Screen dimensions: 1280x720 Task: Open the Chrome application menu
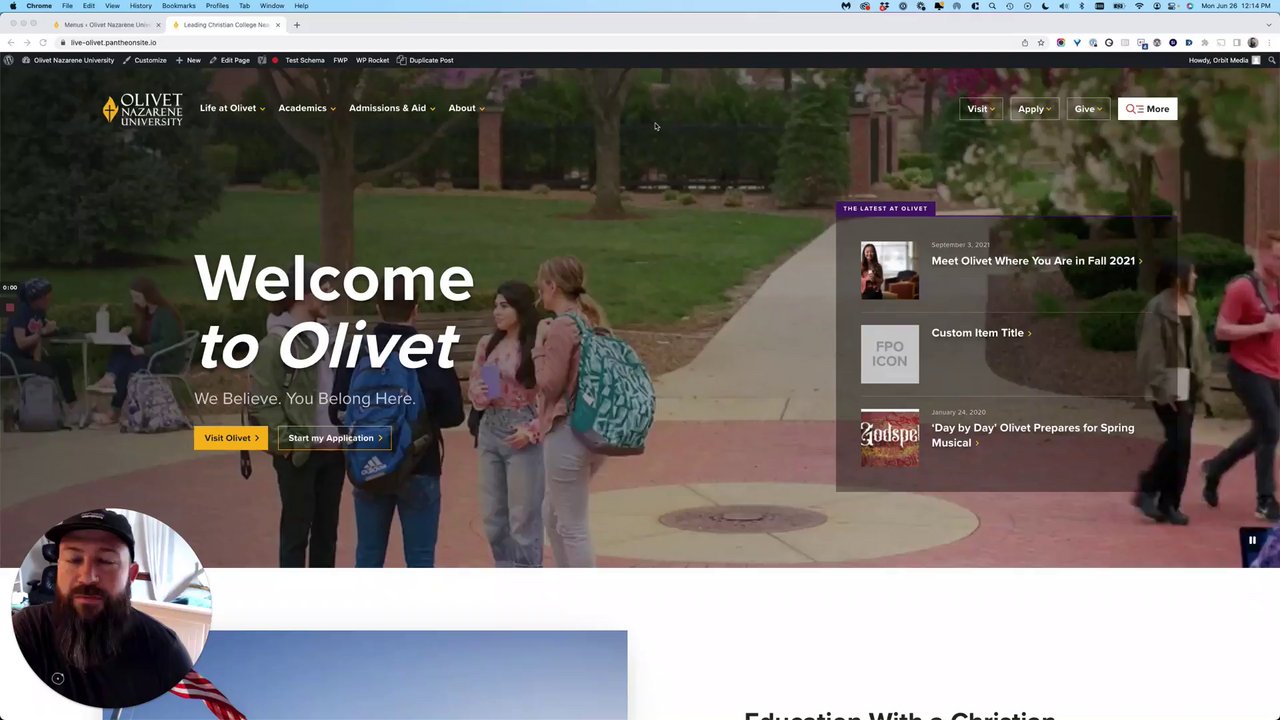coord(39,6)
